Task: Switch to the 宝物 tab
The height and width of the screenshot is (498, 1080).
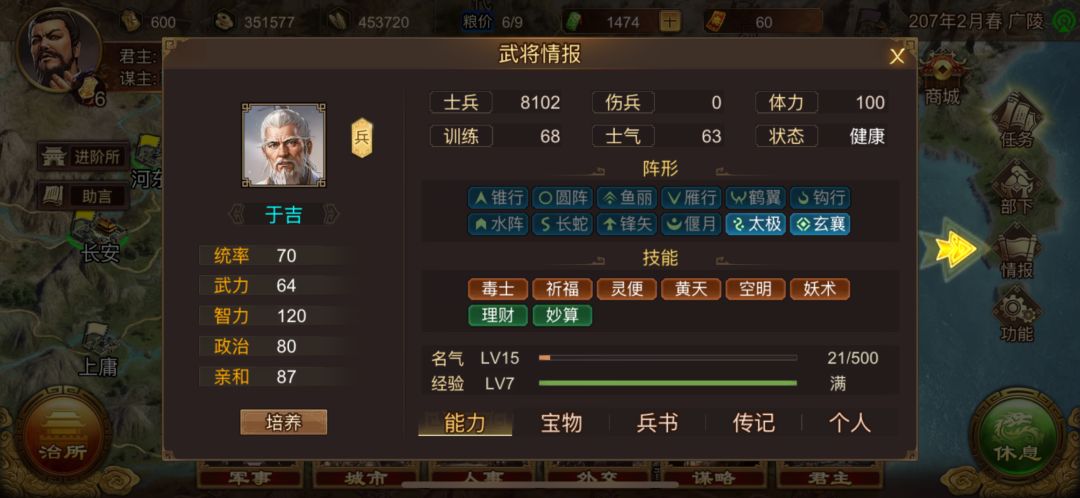Action: click(x=561, y=423)
